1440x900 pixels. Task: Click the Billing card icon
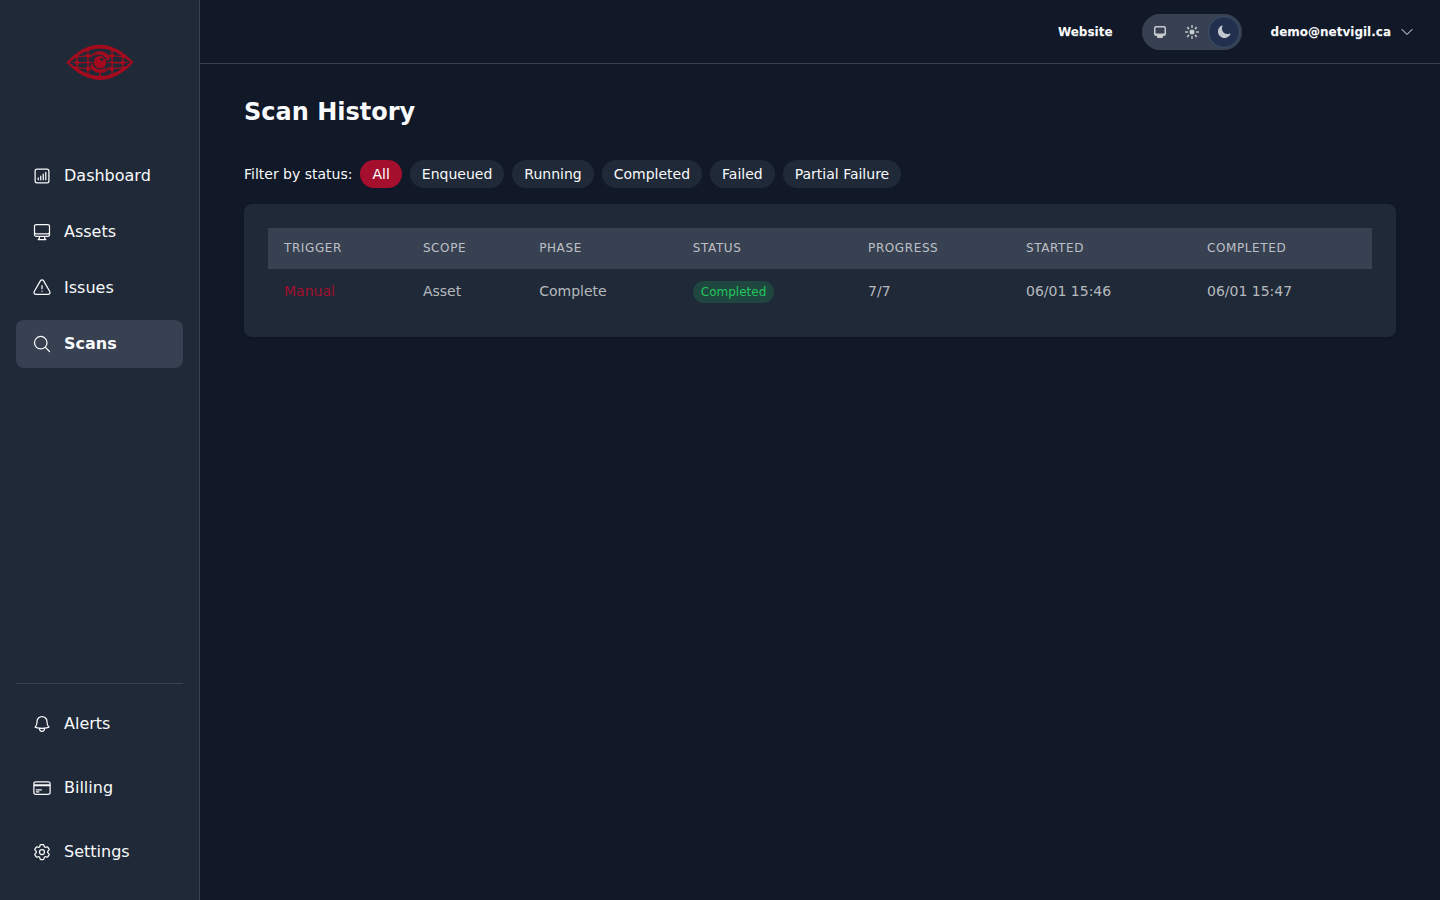coord(42,788)
